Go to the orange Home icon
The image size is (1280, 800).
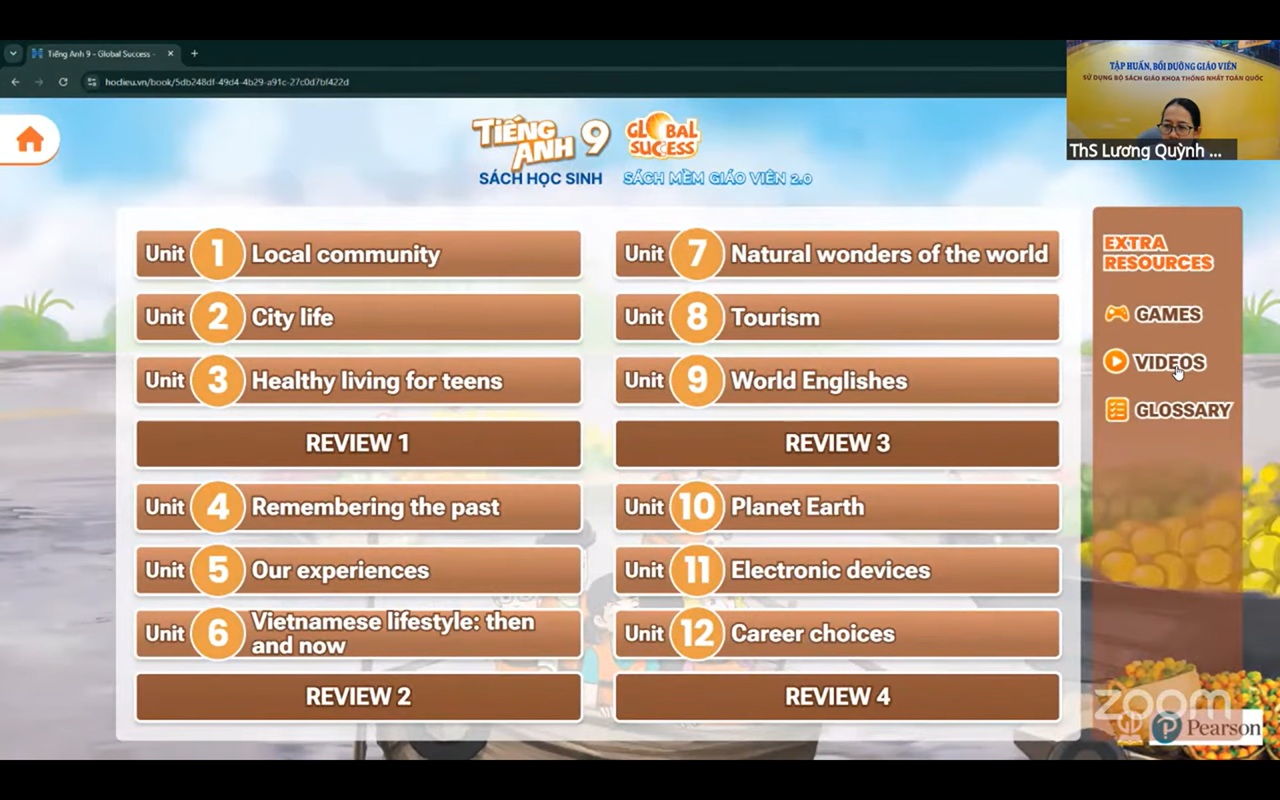[x=30, y=140]
